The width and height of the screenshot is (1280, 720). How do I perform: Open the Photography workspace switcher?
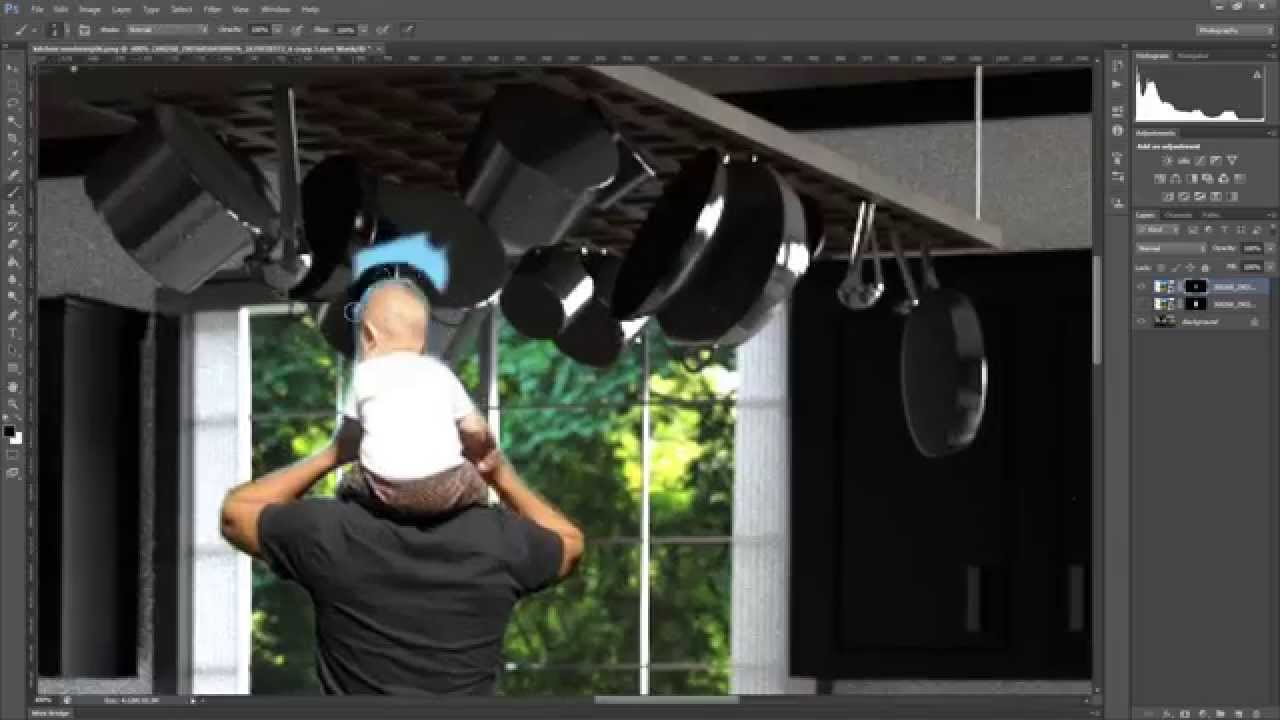click(1235, 30)
